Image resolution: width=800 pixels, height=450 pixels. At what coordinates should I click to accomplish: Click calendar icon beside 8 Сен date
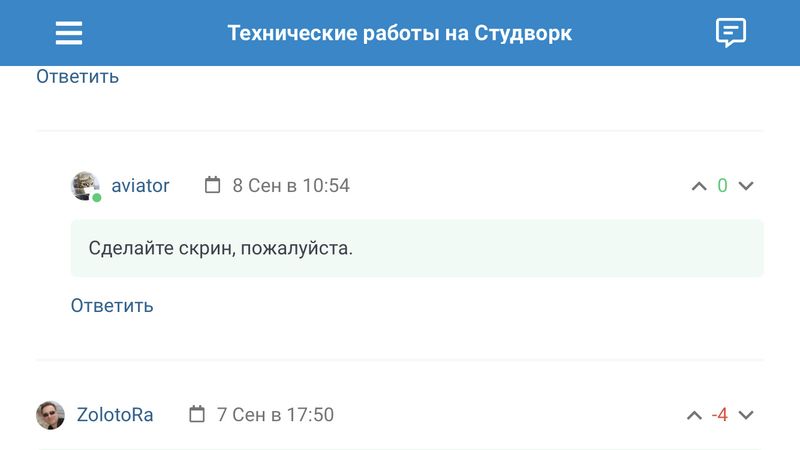[x=212, y=185]
